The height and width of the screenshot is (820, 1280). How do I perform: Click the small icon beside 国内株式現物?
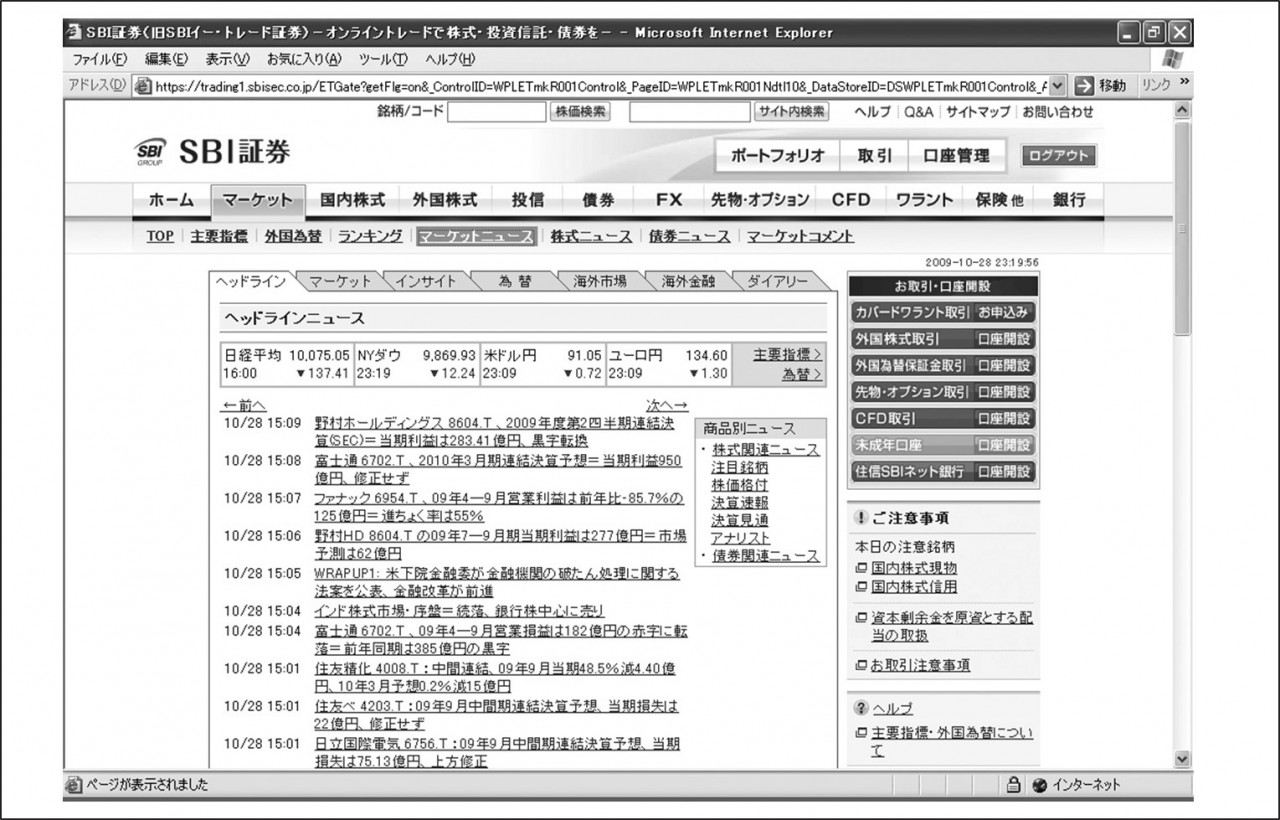(861, 566)
